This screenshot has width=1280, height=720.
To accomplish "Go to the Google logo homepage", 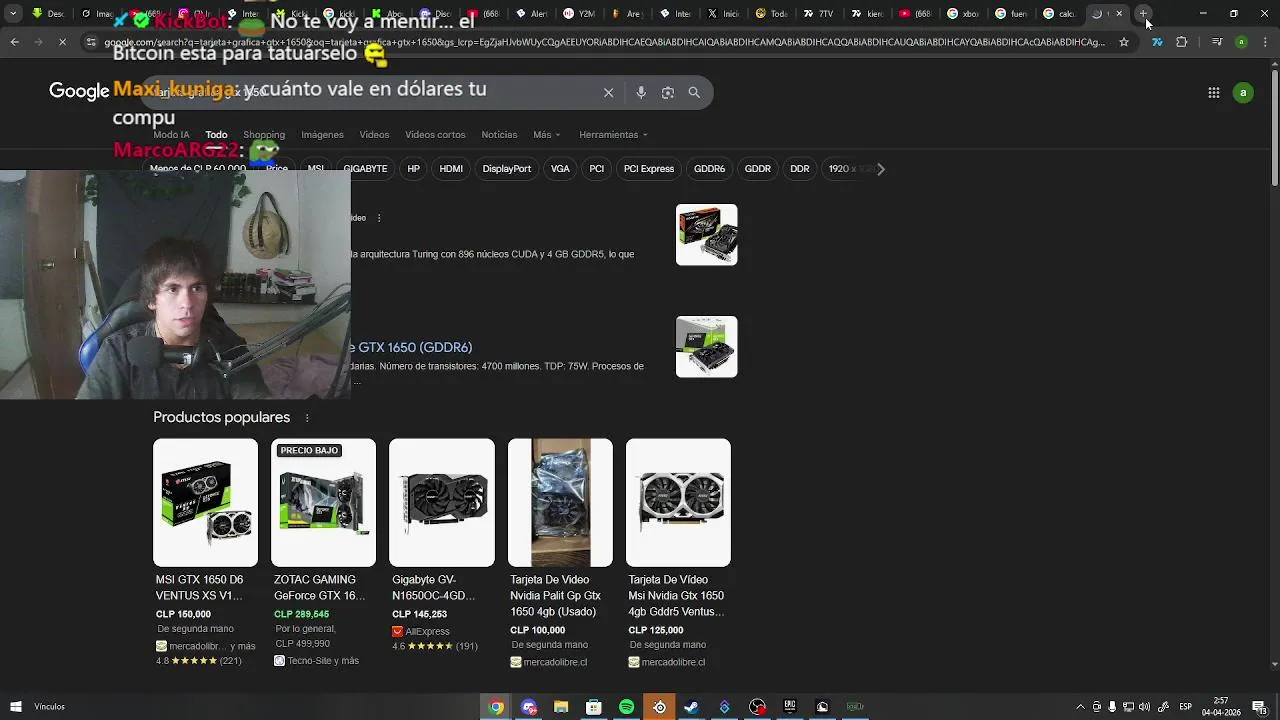I will pyautogui.click(x=79, y=91).
